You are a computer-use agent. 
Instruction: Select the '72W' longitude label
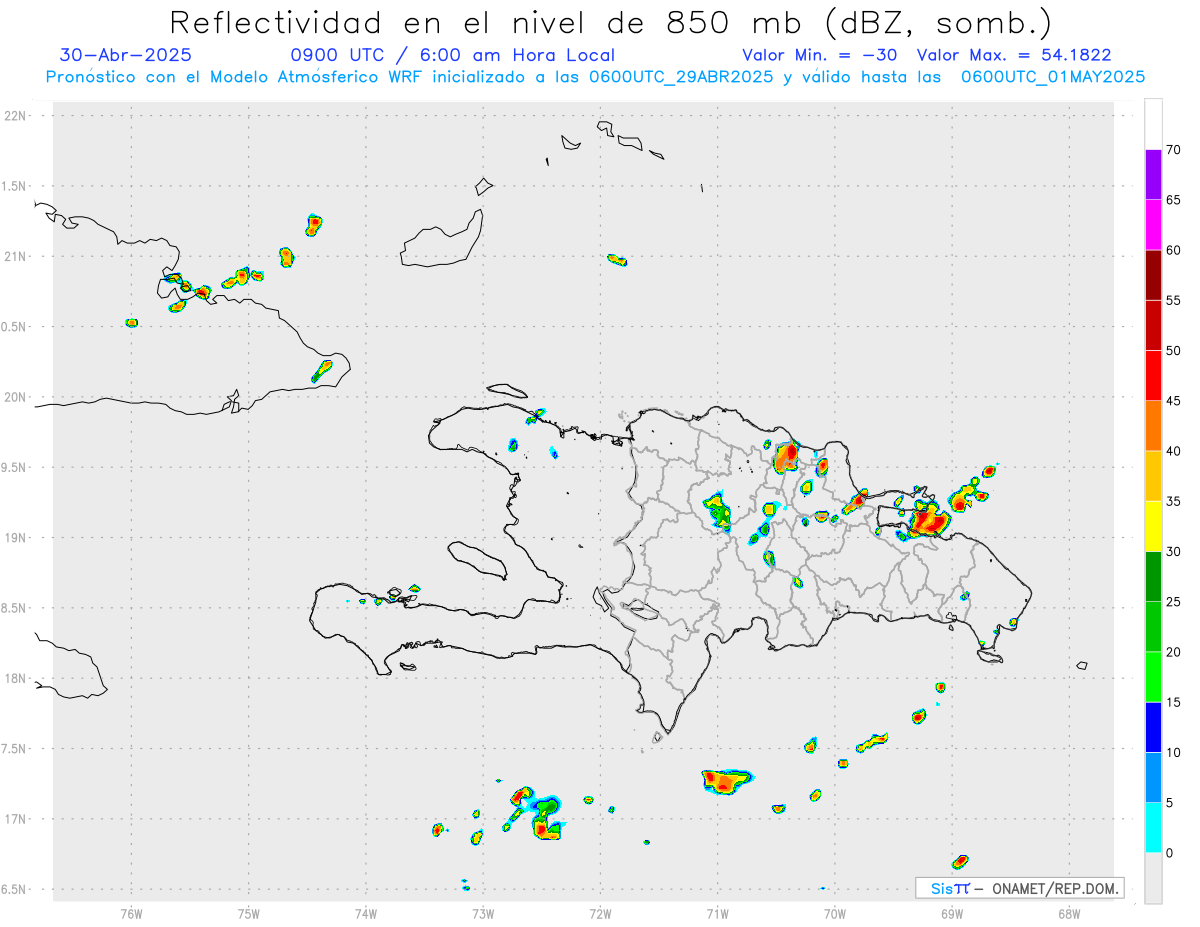click(x=600, y=913)
